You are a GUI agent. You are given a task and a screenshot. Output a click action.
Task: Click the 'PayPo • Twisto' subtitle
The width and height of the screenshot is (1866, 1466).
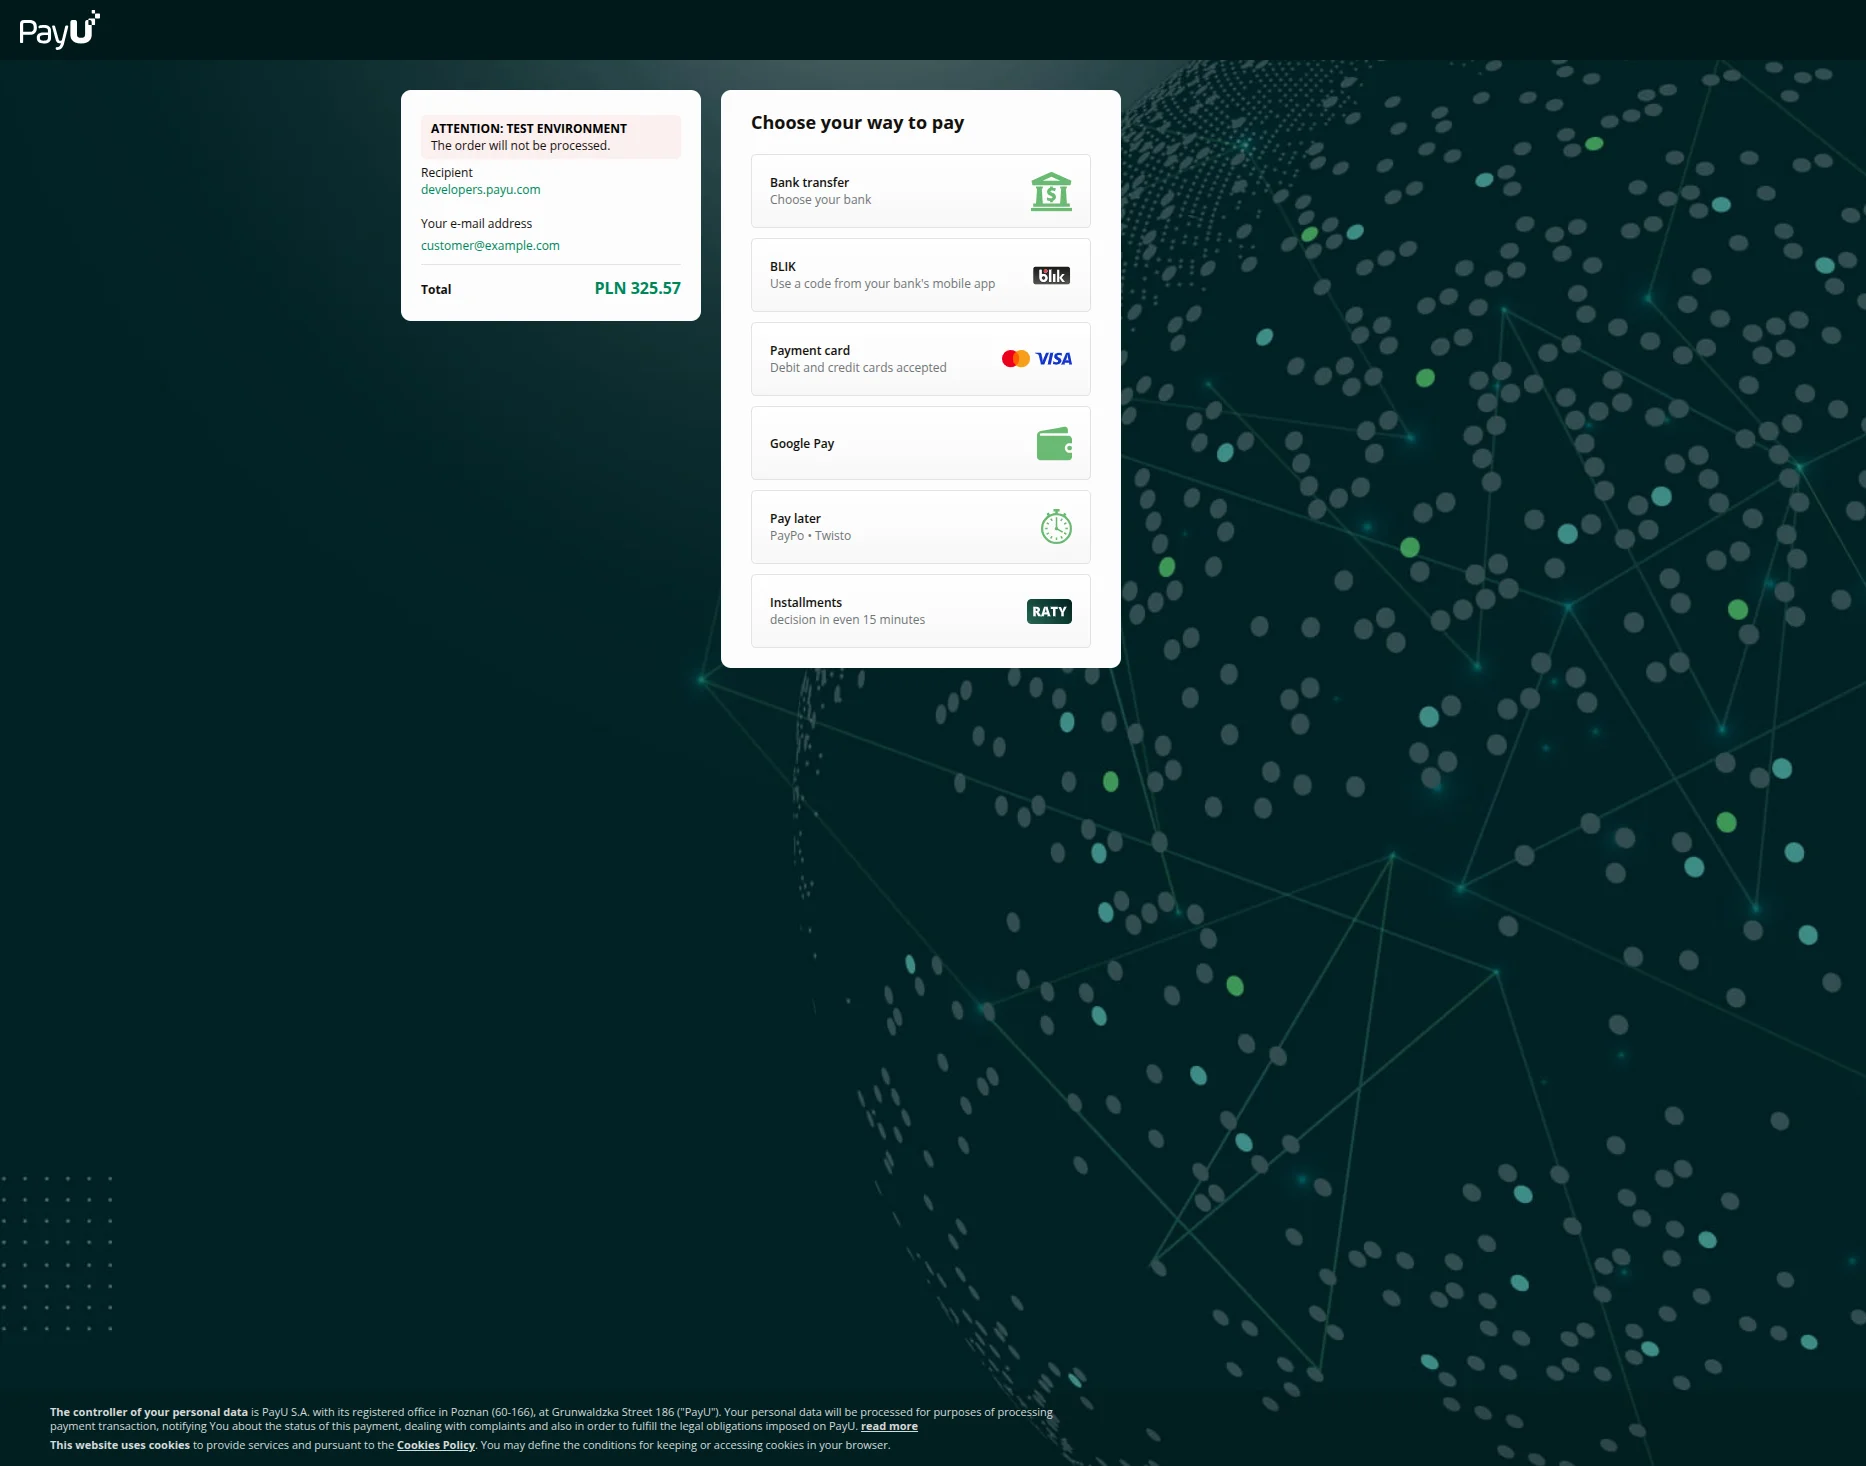[x=810, y=536]
